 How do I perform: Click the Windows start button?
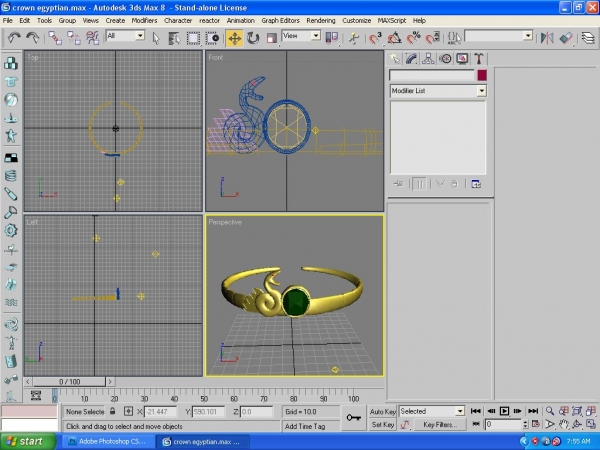point(28,442)
